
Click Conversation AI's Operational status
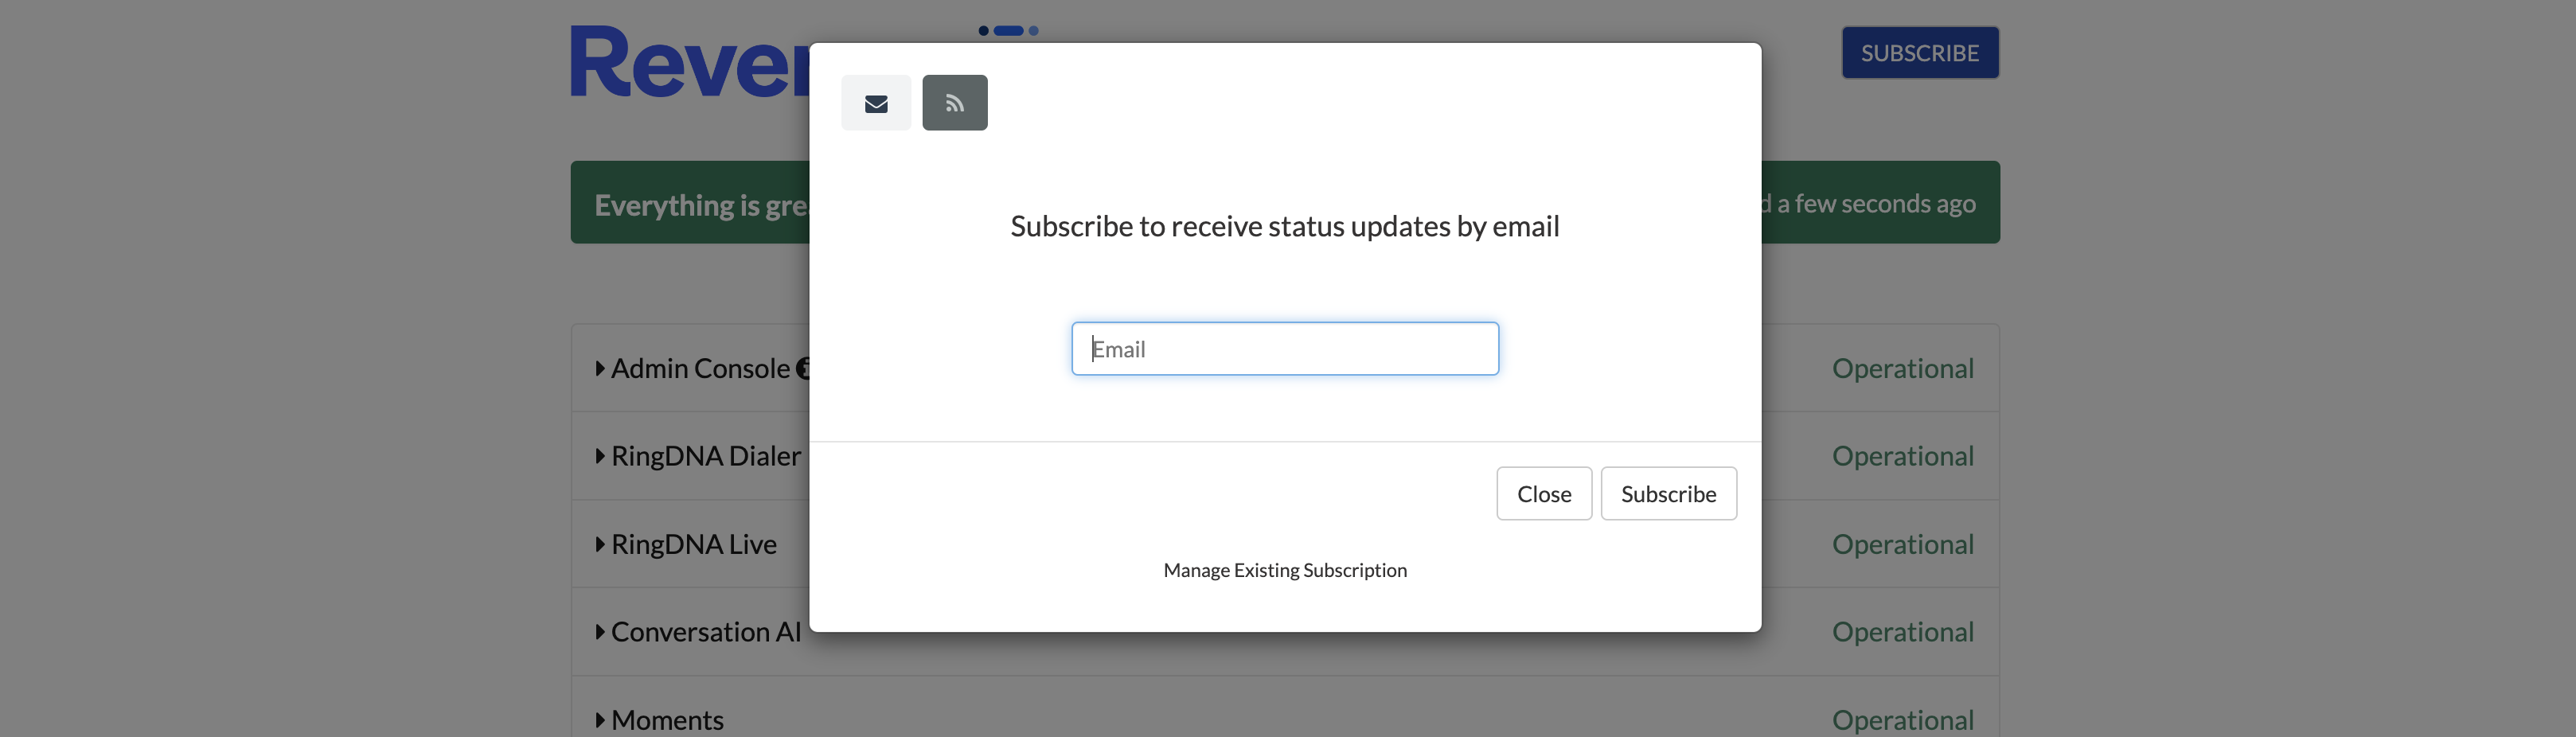point(1902,632)
